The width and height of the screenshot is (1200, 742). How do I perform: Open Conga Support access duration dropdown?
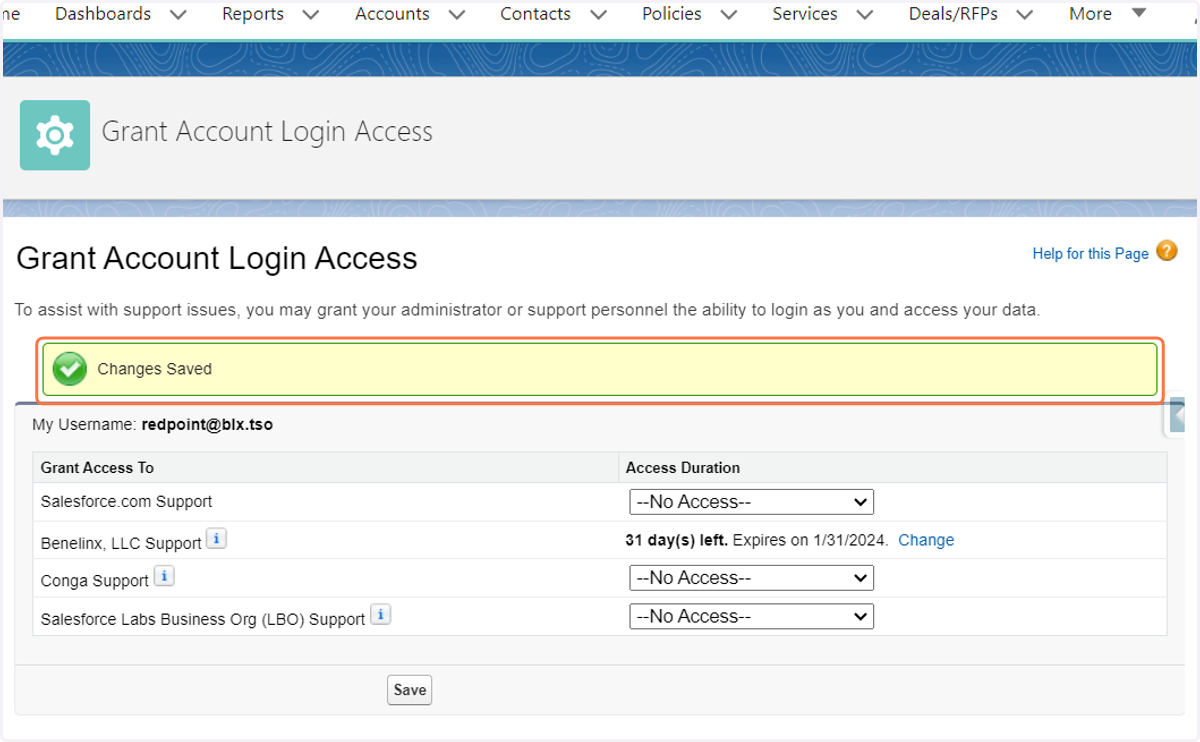tap(751, 578)
